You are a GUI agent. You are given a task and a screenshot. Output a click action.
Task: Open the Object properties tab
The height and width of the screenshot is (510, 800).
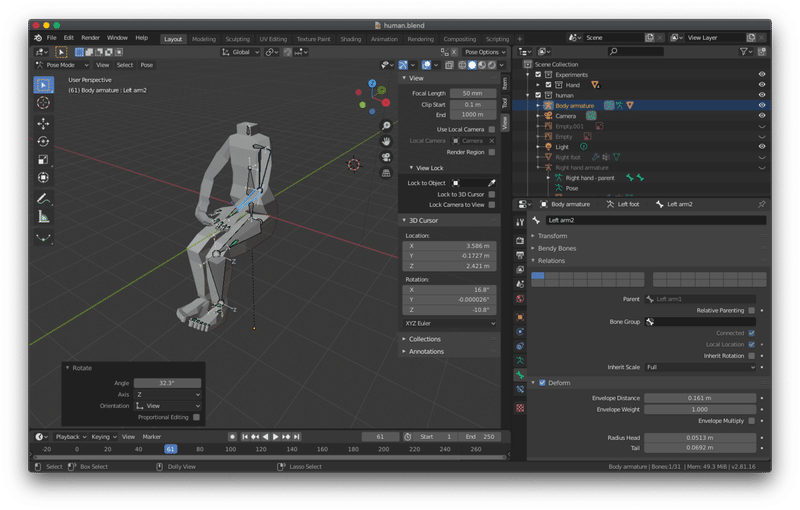tap(520, 317)
